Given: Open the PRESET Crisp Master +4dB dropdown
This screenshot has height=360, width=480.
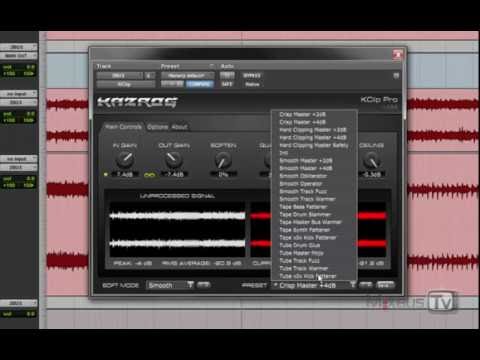Looking at the screenshot, I should coord(314,285).
